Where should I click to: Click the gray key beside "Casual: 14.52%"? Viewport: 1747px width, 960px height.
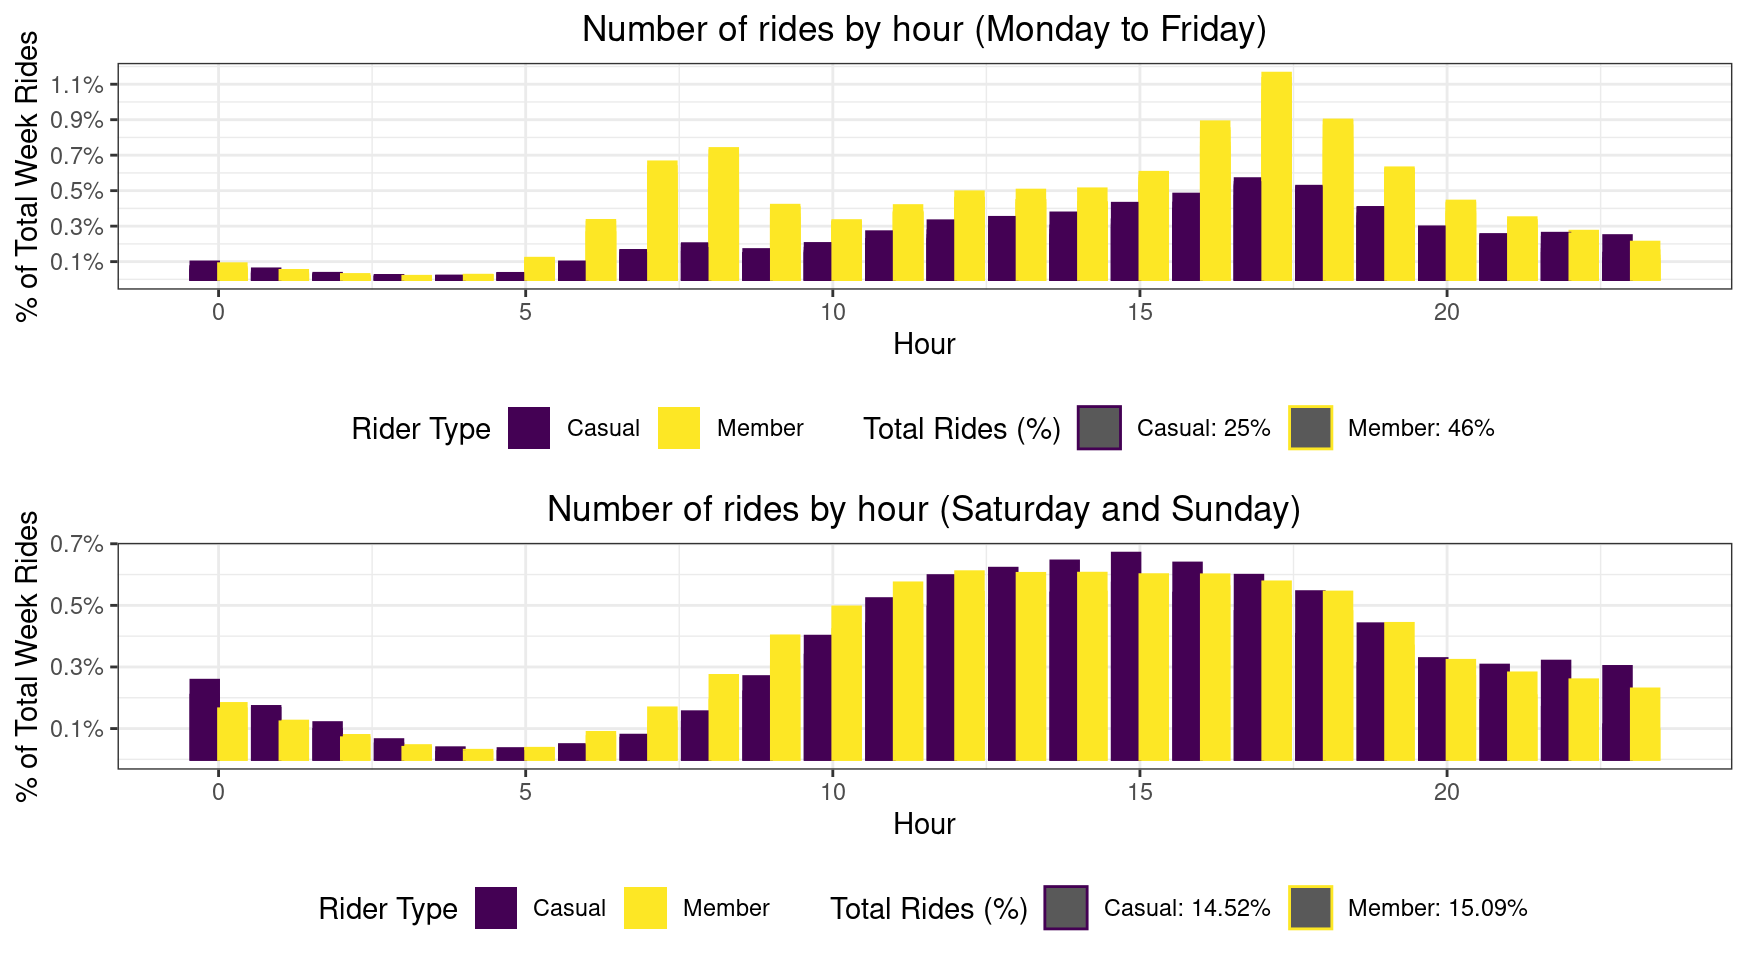(x=1066, y=908)
